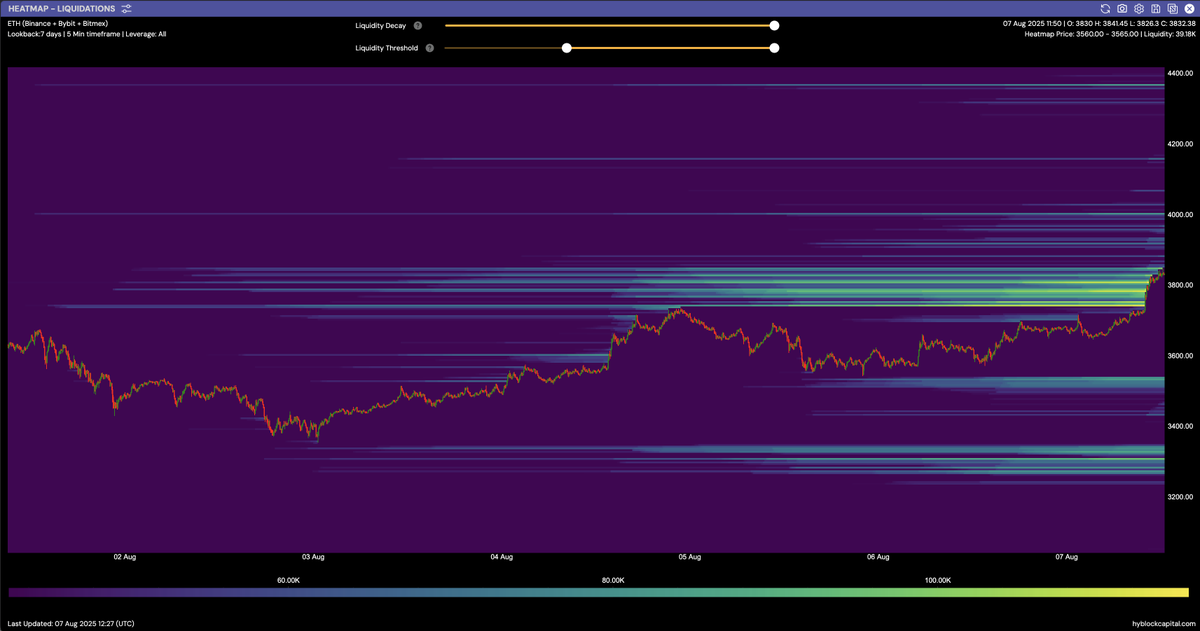Click the 100.00K legend label
Screen dimensions: 1200x631
pyautogui.click(x=937, y=580)
